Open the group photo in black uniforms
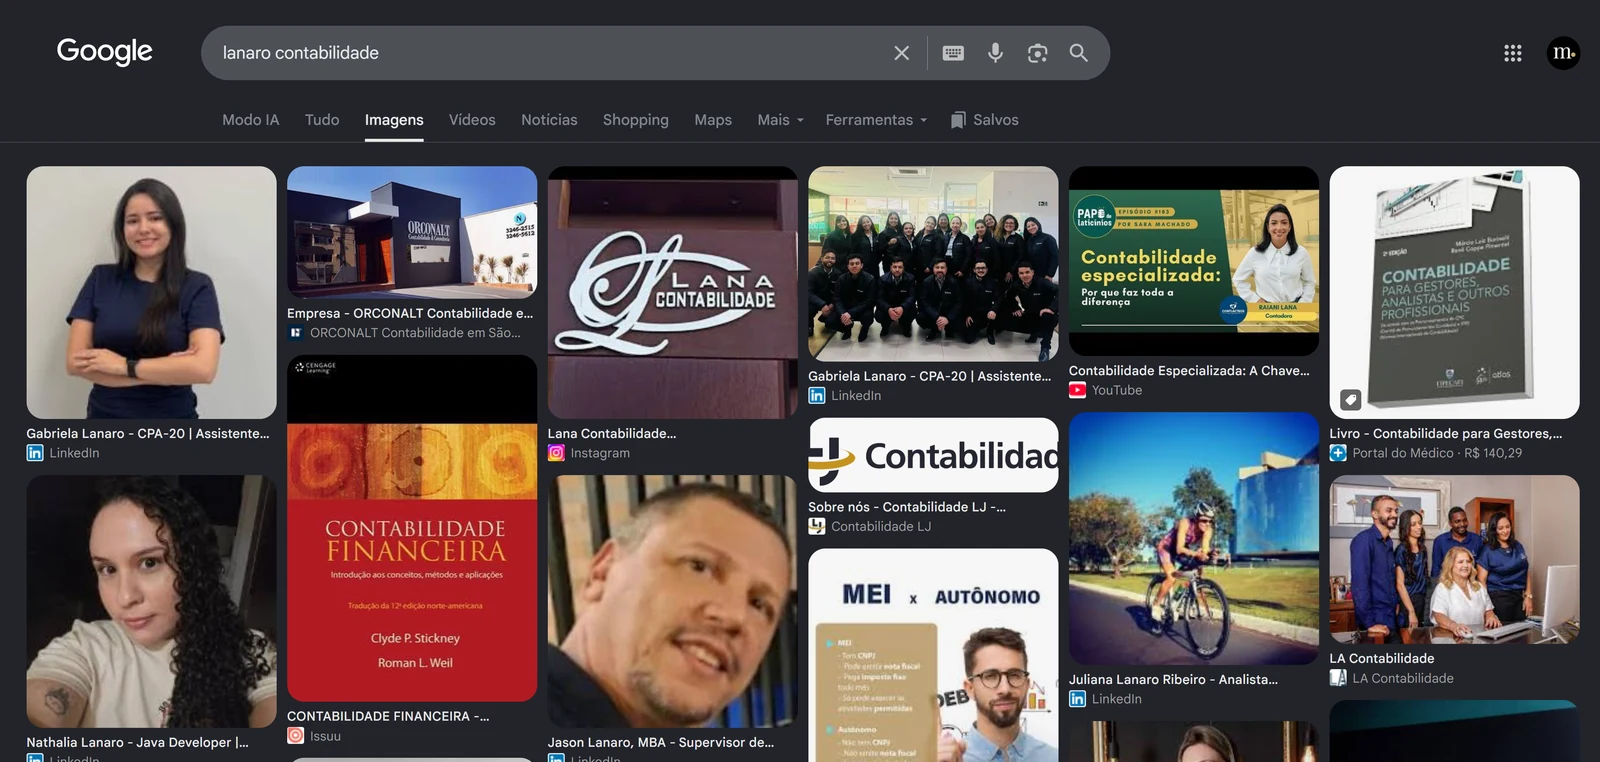 click(933, 264)
